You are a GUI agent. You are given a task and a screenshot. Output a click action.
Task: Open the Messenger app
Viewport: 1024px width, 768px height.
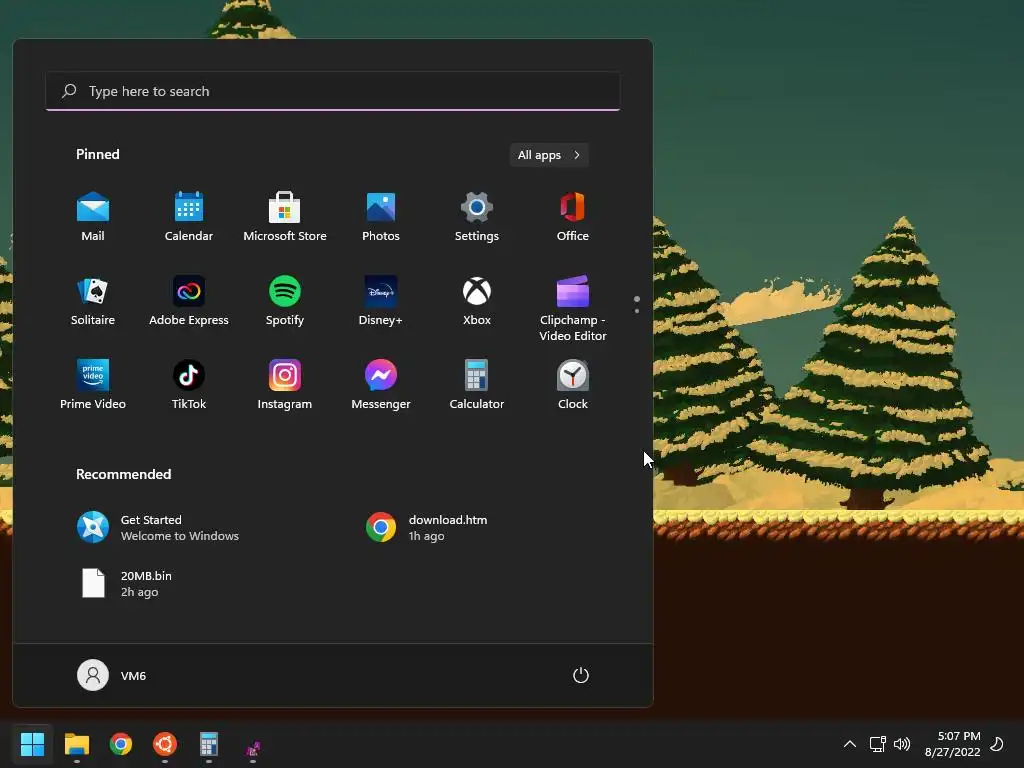(x=381, y=385)
